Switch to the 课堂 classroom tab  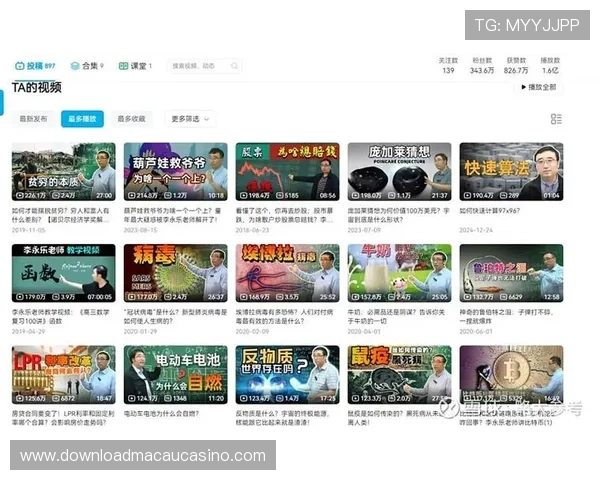[135, 66]
